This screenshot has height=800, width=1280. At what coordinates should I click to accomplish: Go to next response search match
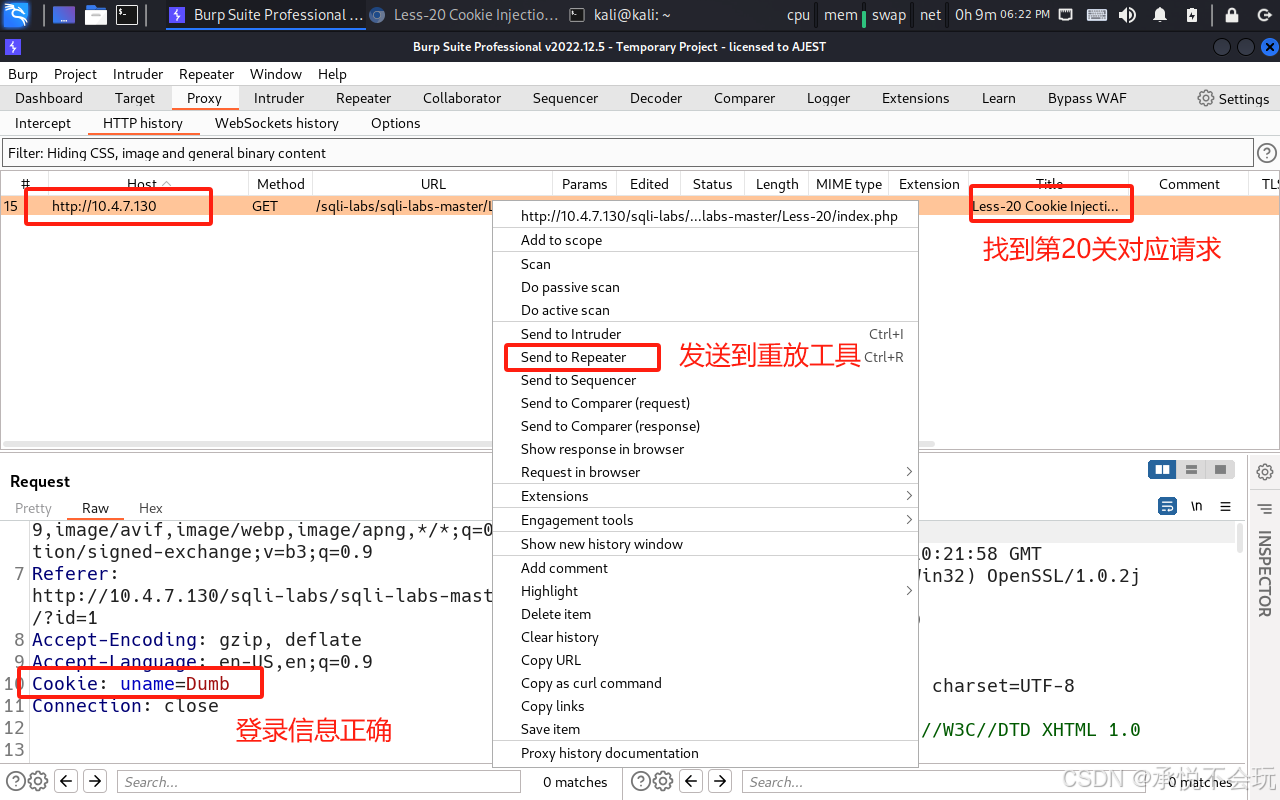point(719,781)
